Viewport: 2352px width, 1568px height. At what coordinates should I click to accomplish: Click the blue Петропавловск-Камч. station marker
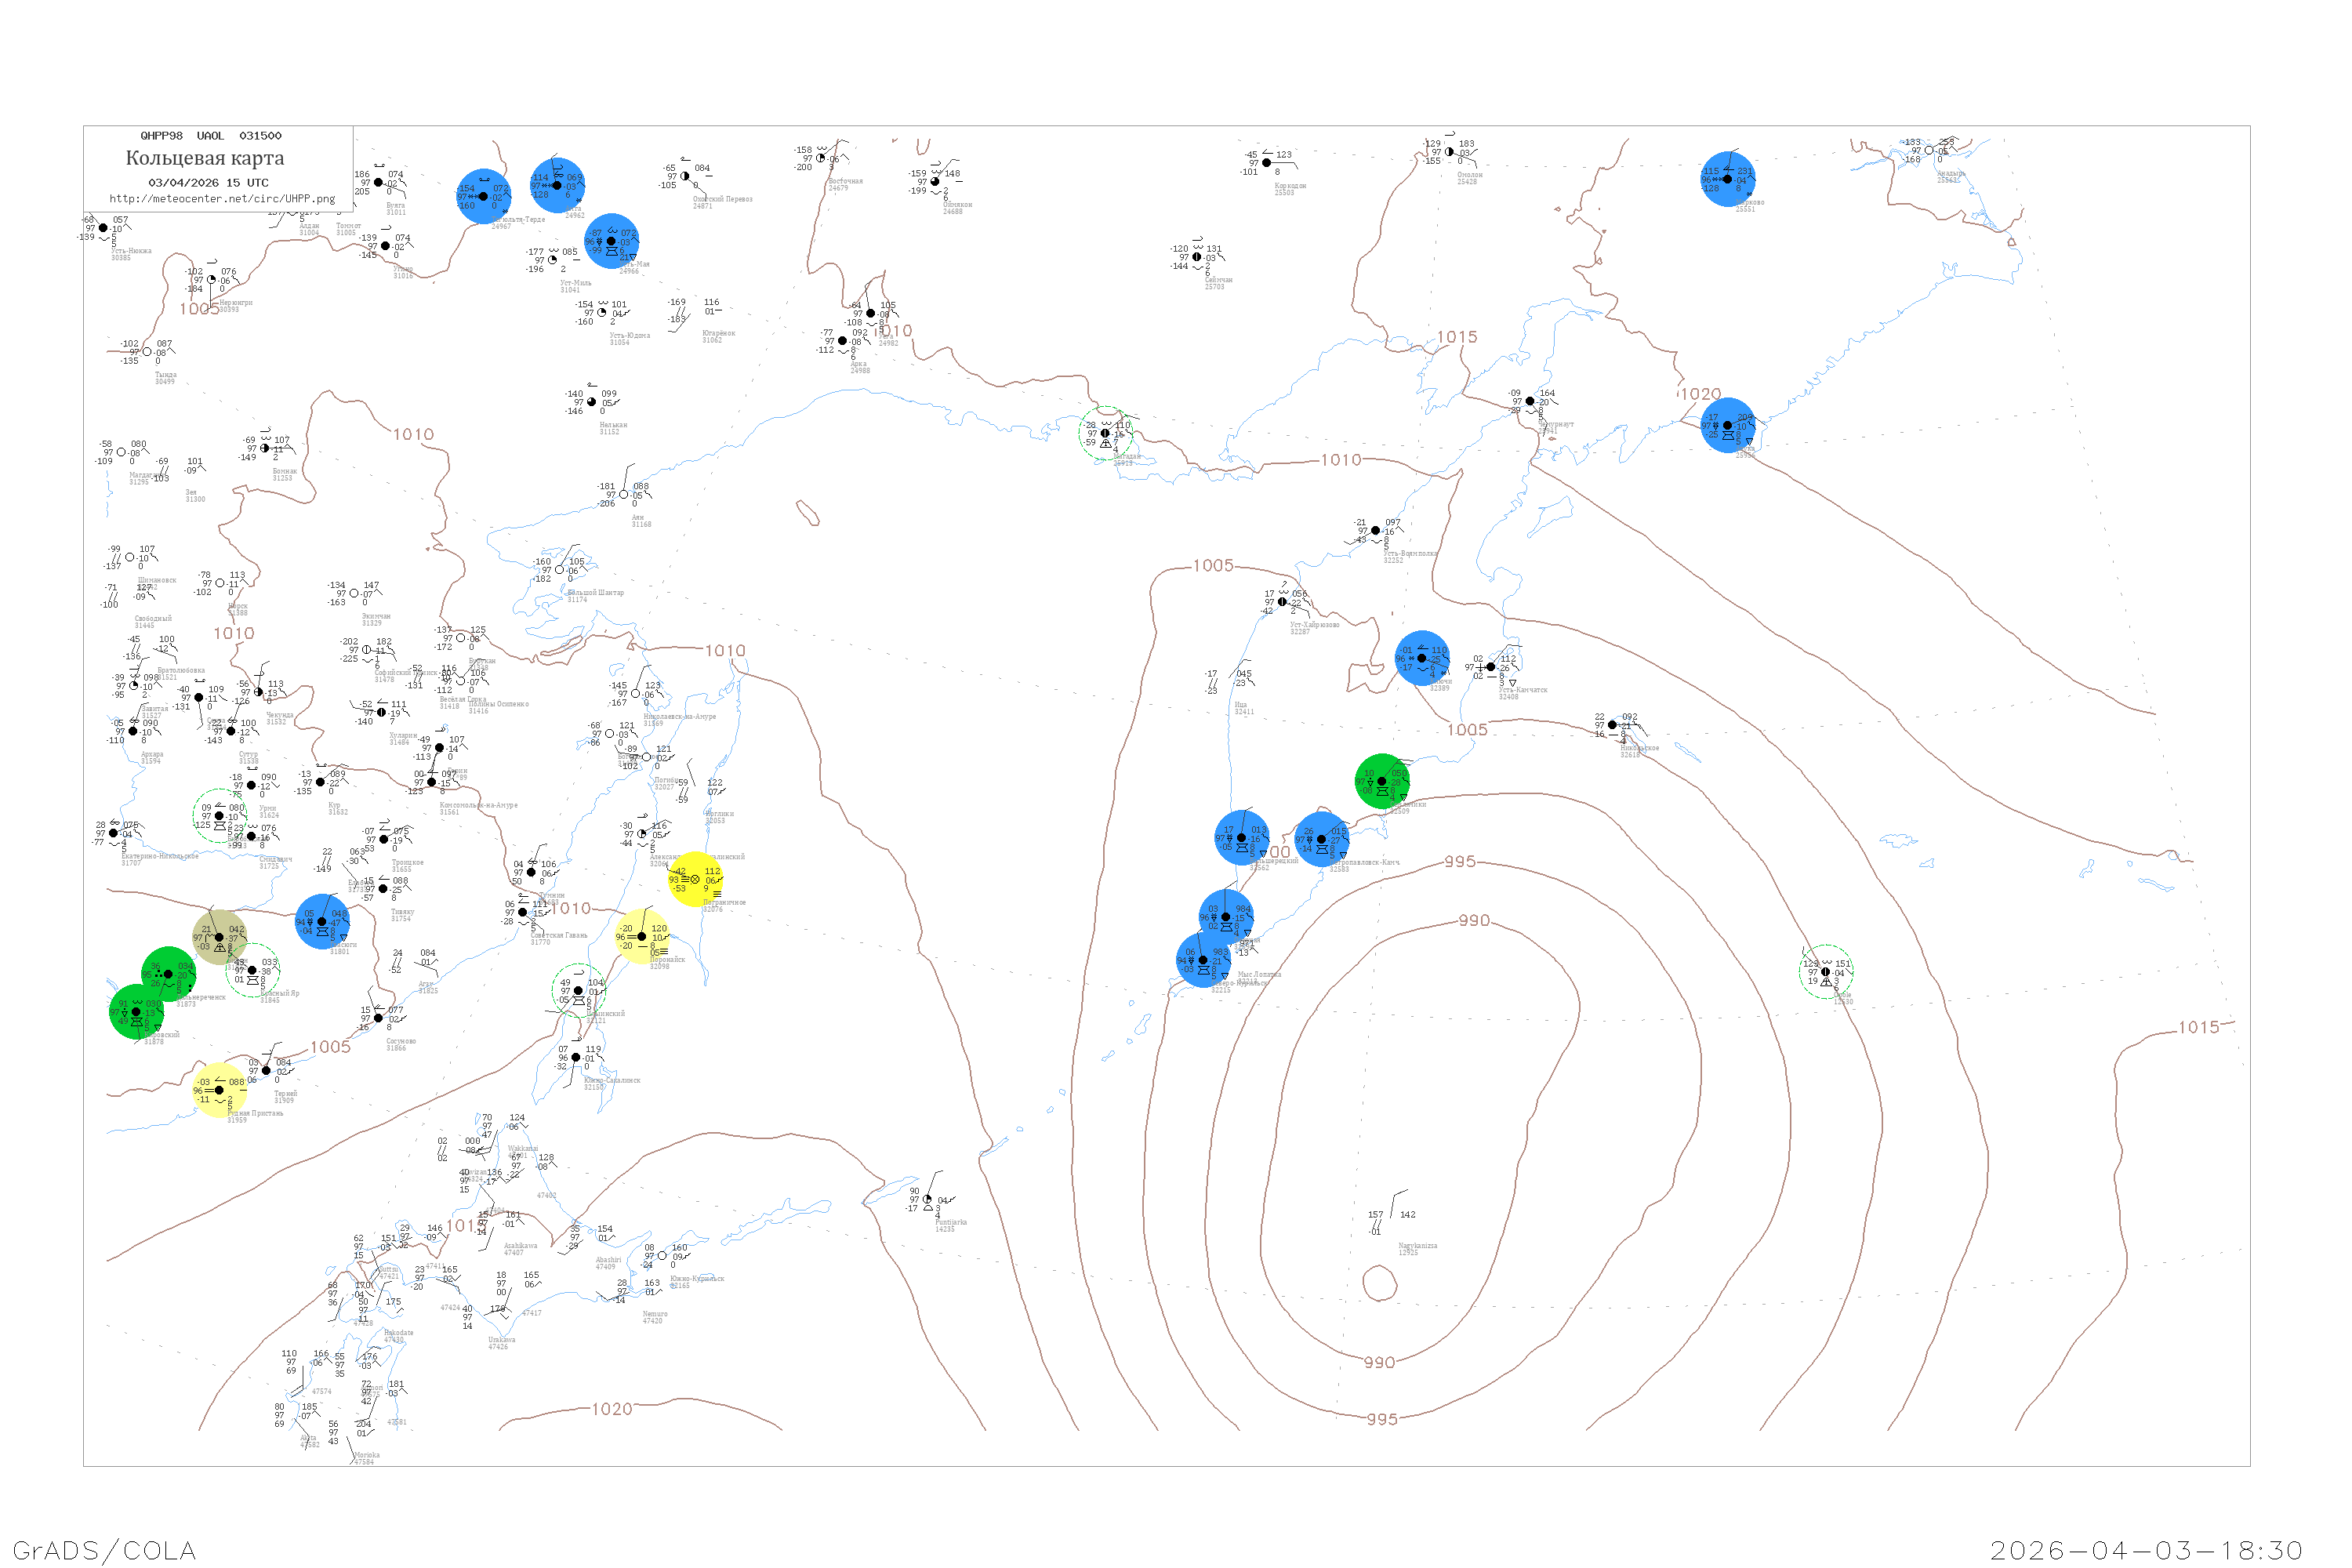pyautogui.click(x=1322, y=840)
